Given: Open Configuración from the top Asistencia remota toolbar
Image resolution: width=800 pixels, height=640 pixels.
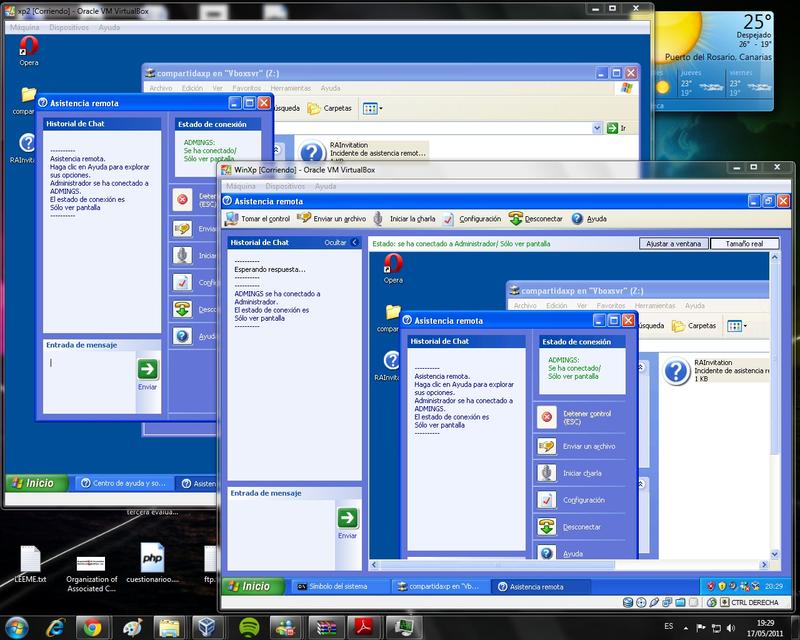Looking at the screenshot, I should pos(473,218).
